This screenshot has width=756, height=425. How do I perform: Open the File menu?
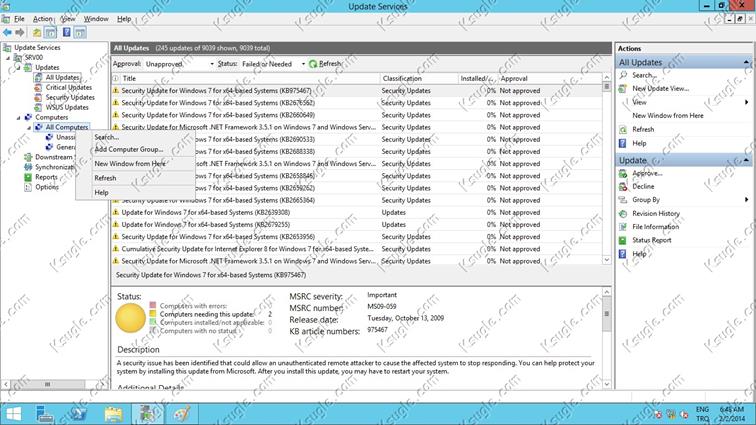(x=19, y=19)
